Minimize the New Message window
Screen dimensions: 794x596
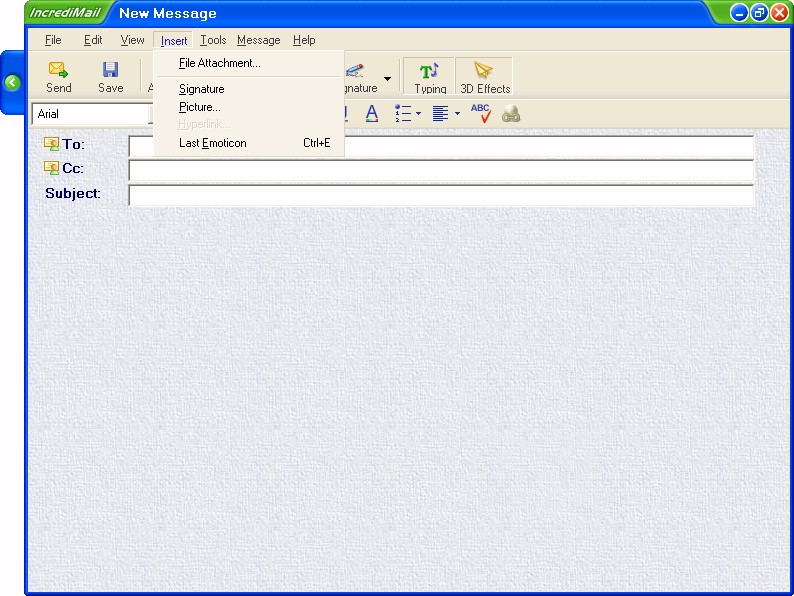pos(739,13)
